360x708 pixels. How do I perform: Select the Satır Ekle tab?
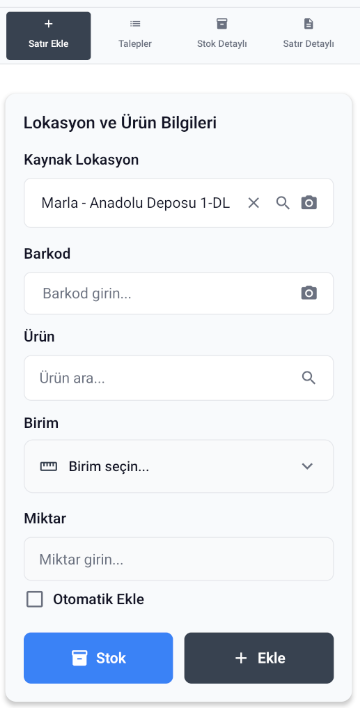click(48, 36)
